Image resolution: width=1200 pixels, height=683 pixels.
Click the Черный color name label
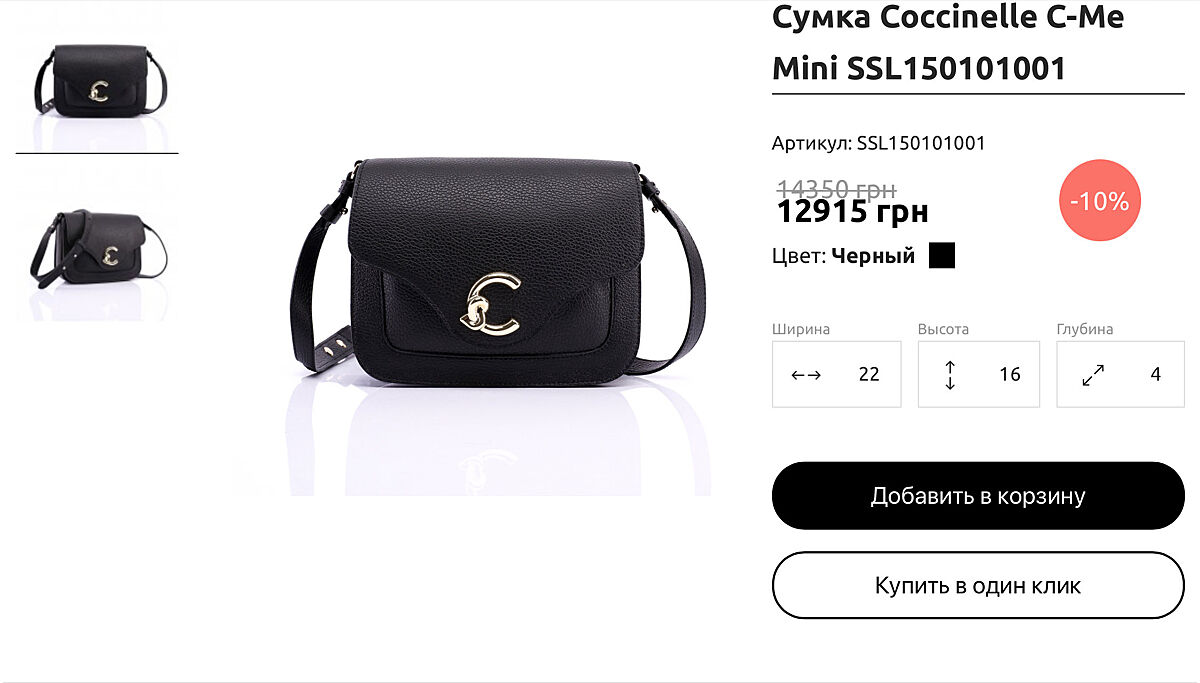[873, 256]
